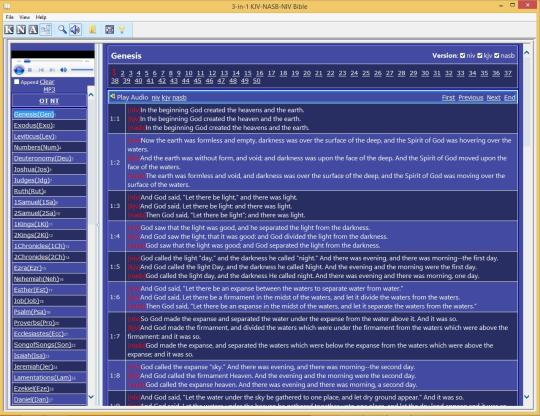540x416 pixels.
Task: Select Deuteronomy(Deu) in the book list
Action: (43, 158)
